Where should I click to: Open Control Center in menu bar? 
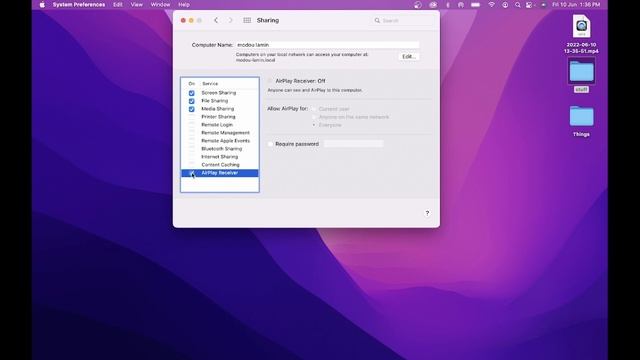point(529,5)
